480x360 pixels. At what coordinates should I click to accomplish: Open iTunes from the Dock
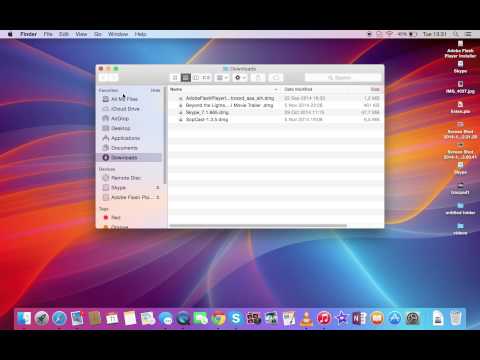coord(324,318)
